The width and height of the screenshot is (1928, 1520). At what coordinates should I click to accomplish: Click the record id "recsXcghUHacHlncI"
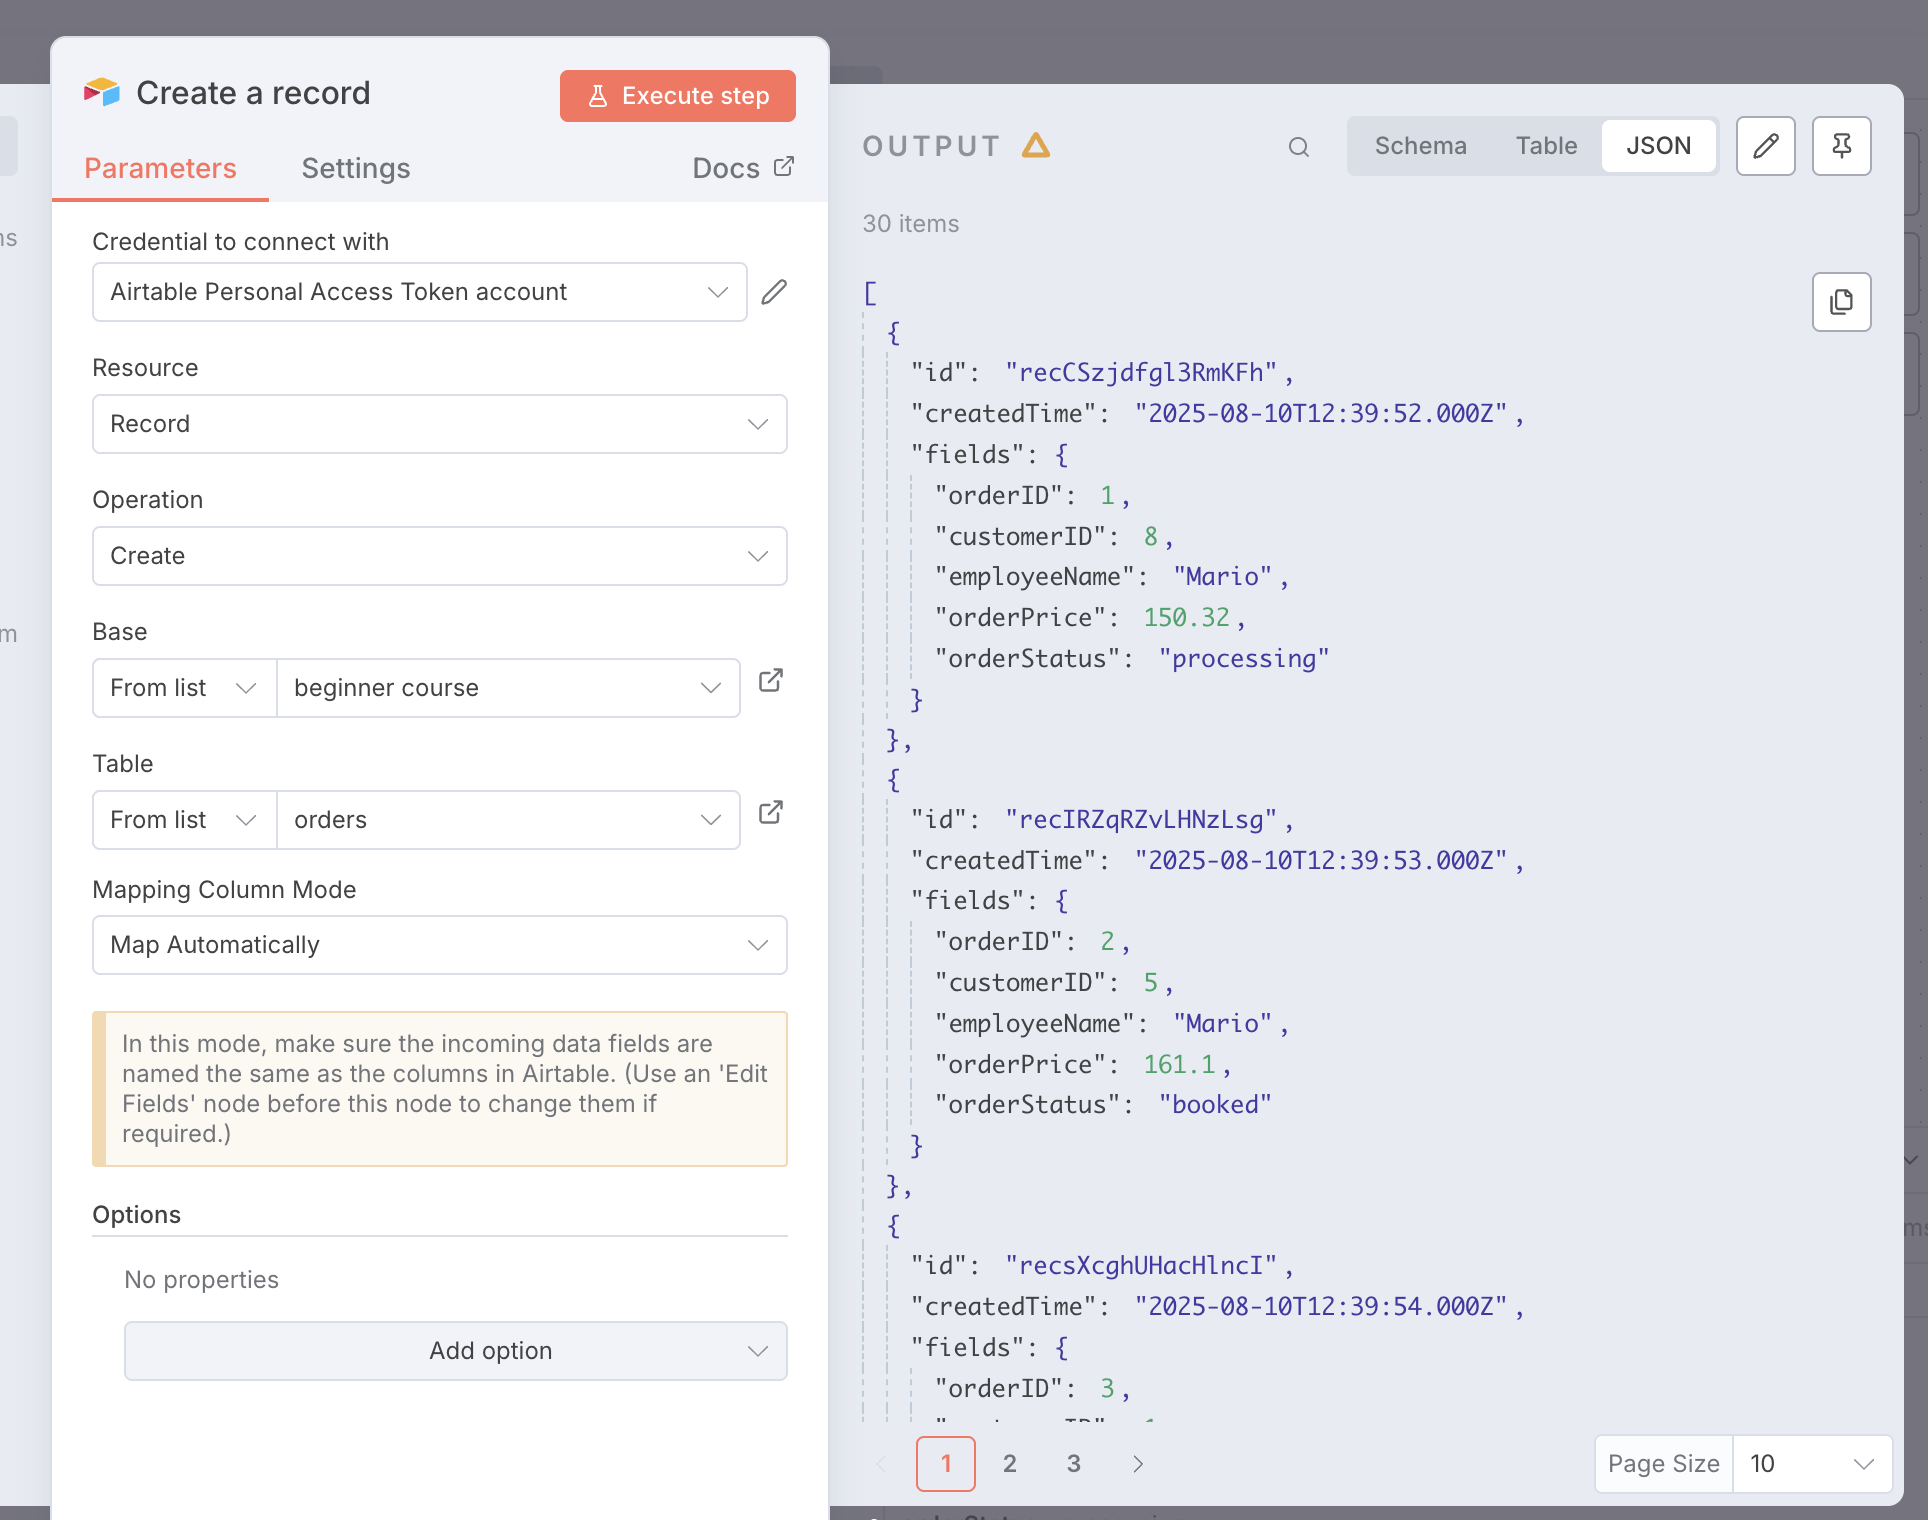click(1141, 1266)
